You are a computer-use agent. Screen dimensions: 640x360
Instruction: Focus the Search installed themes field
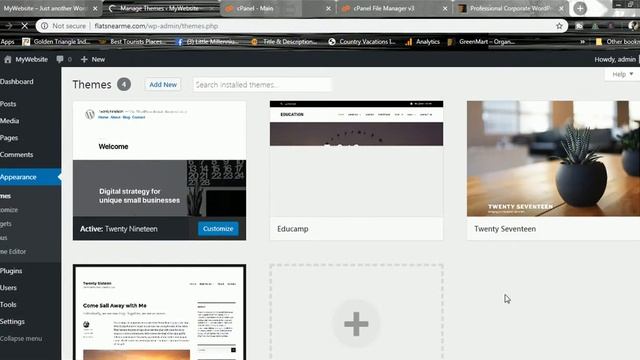(262, 85)
